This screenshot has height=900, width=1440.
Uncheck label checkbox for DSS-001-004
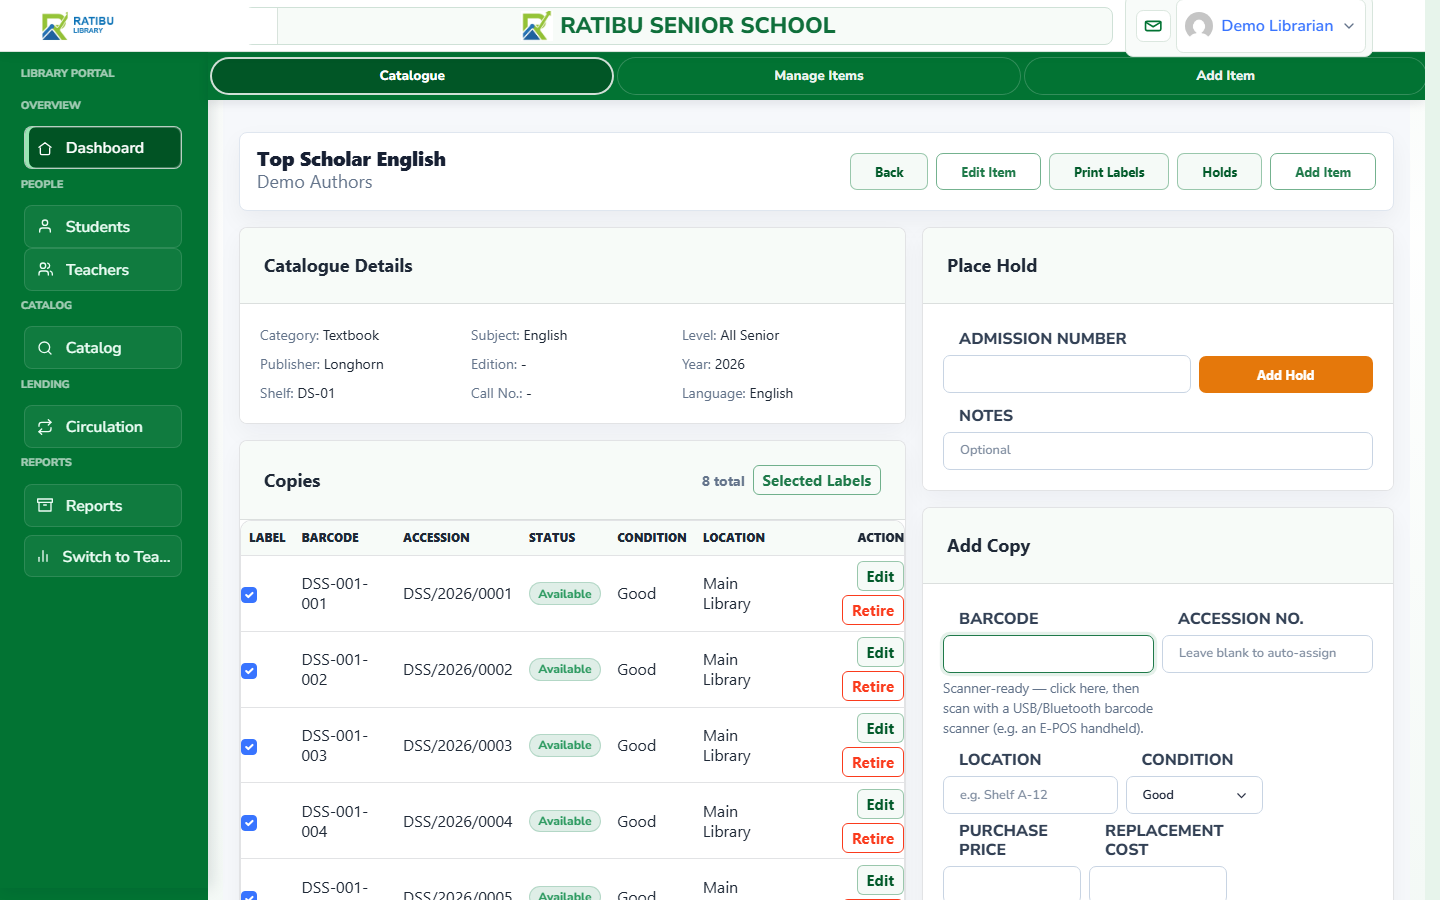(249, 823)
